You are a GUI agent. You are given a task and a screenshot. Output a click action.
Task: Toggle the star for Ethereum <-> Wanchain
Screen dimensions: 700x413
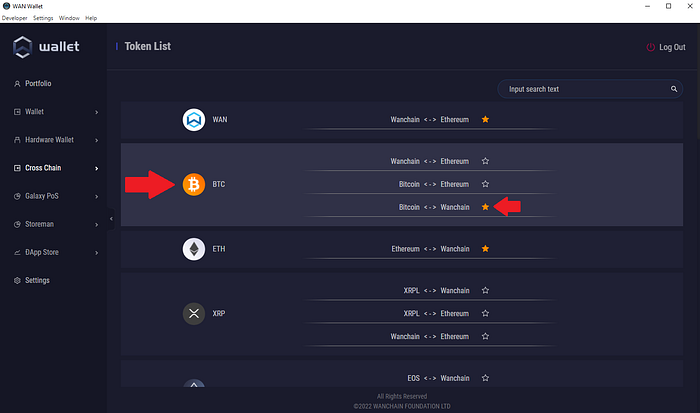coord(485,249)
